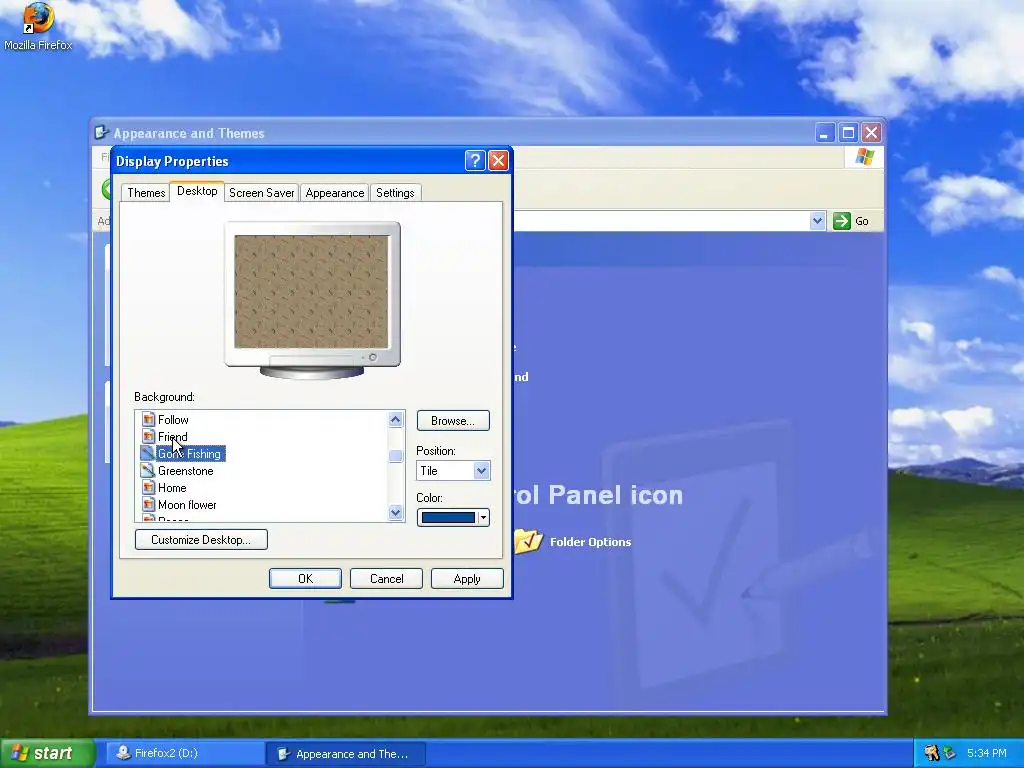
Task: Click the Gone Fishing bitmap icon
Action: (x=148, y=453)
